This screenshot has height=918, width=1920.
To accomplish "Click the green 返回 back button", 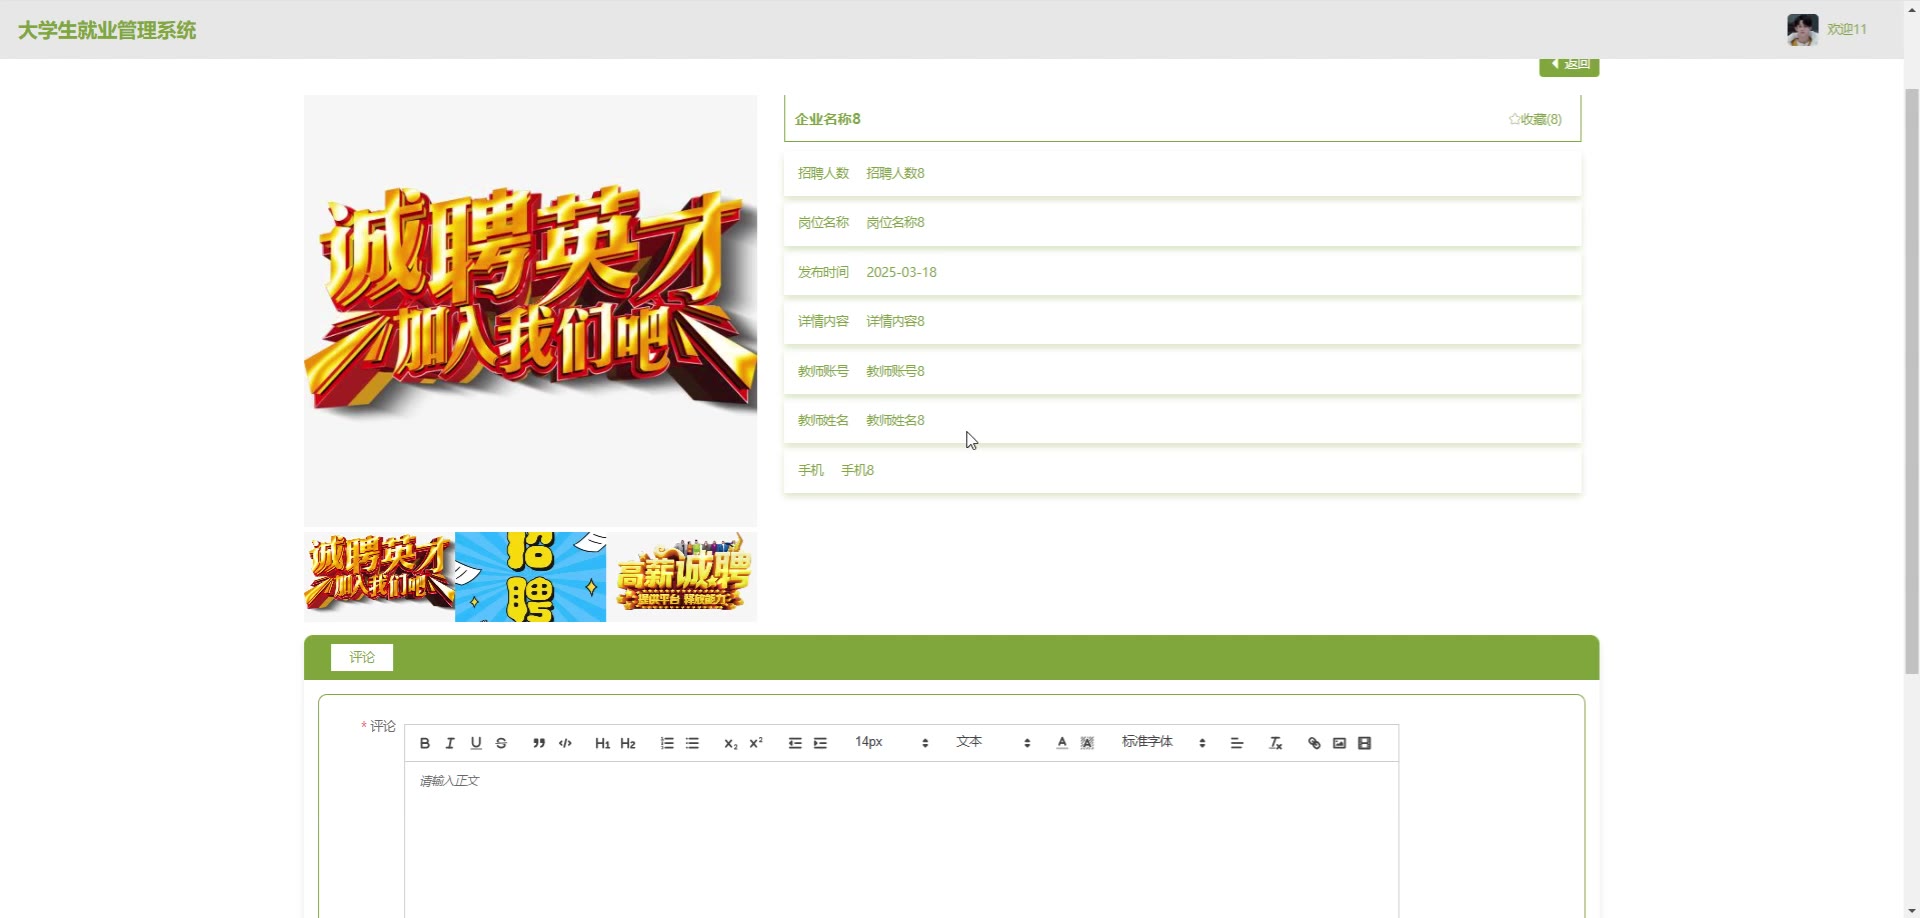I will [1569, 65].
